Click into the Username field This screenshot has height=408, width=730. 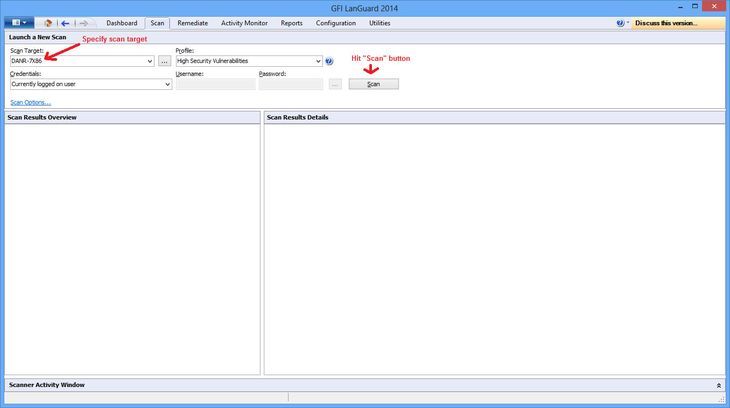point(216,84)
